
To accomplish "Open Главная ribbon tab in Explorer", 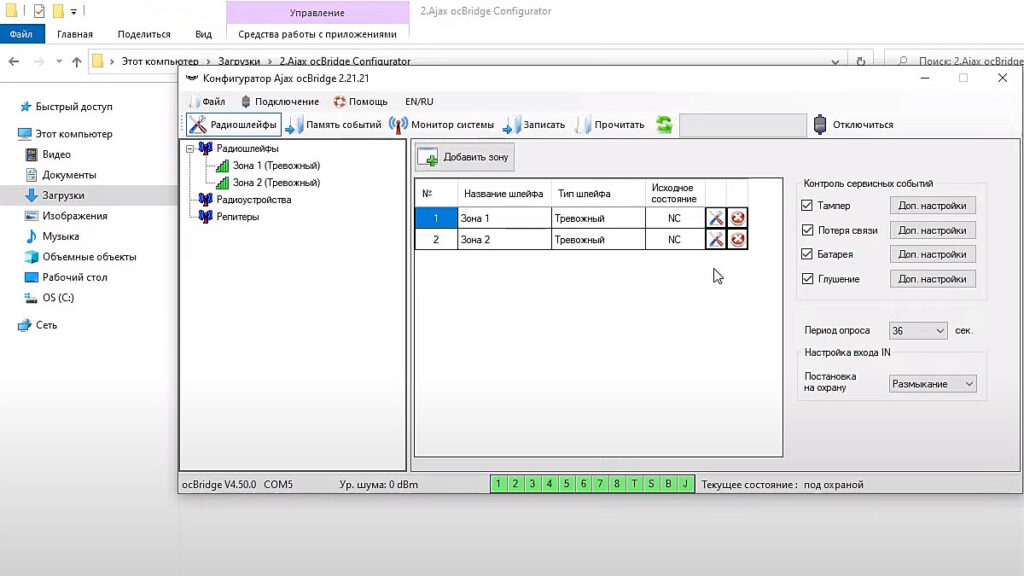I will pos(74,34).
